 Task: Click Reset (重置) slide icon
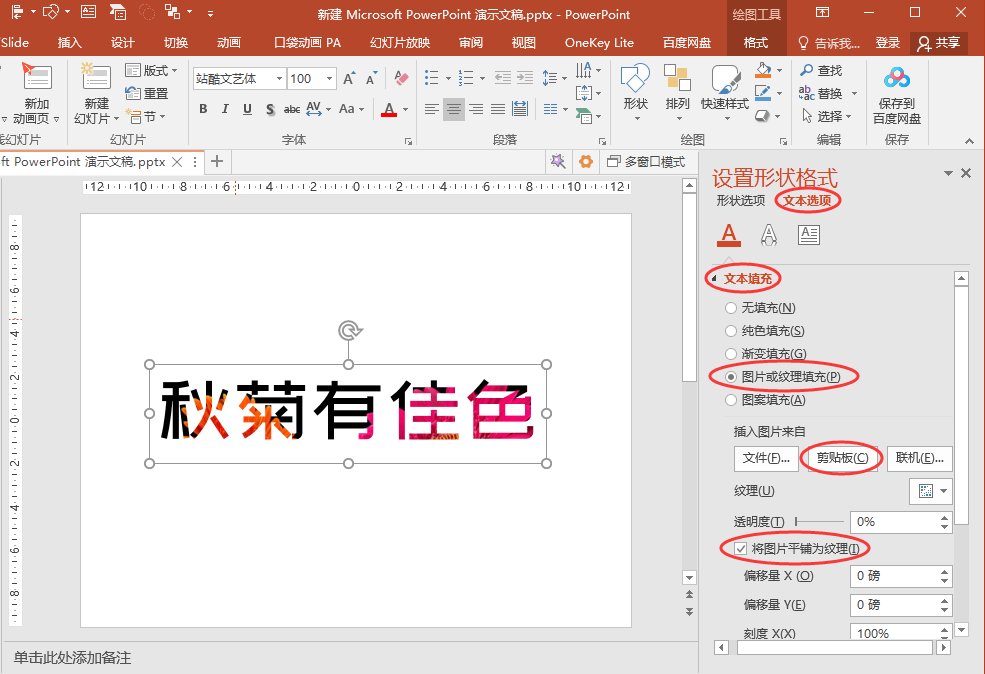tap(147, 94)
